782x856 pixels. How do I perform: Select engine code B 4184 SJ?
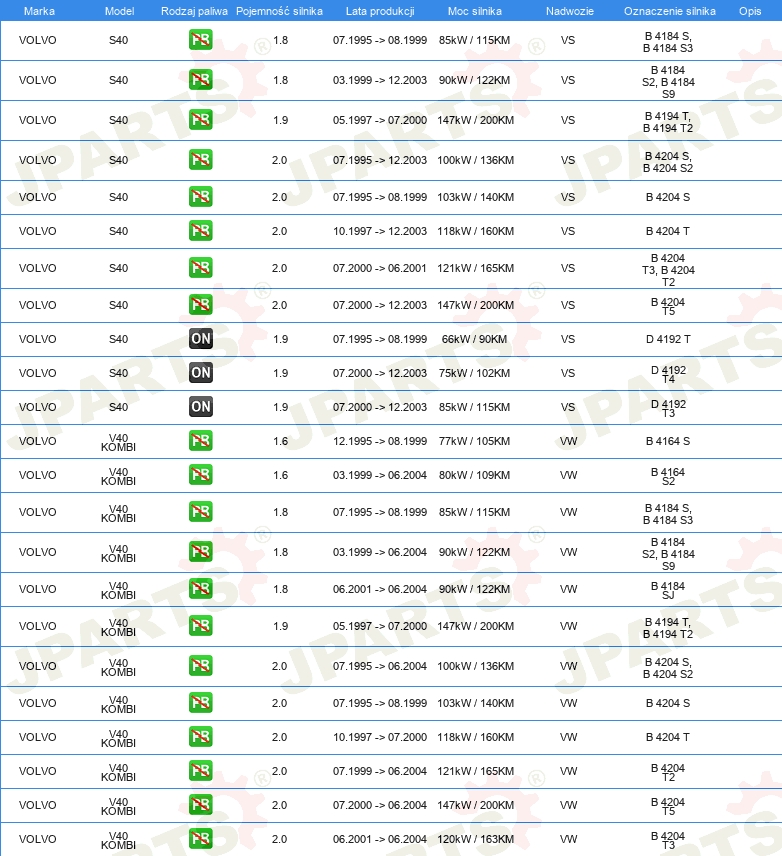tap(668, 590)
